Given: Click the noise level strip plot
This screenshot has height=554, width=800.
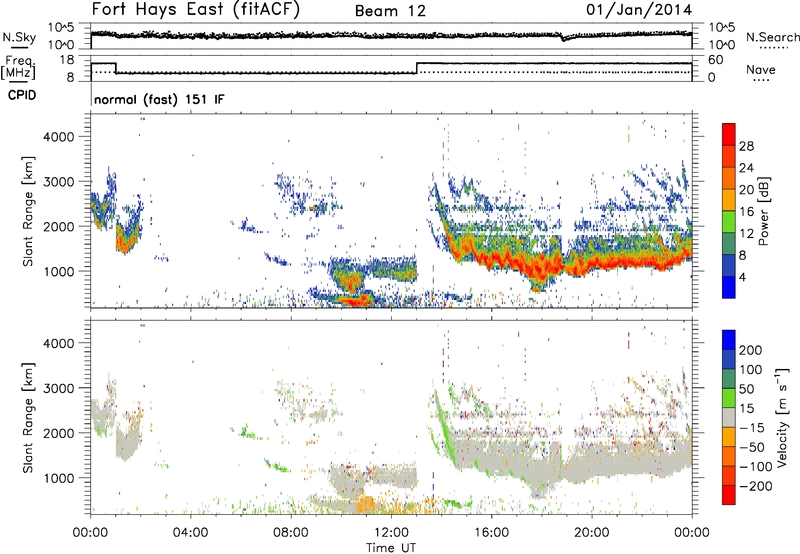Looking at the screenshot, I should click(x=391, y=36).
